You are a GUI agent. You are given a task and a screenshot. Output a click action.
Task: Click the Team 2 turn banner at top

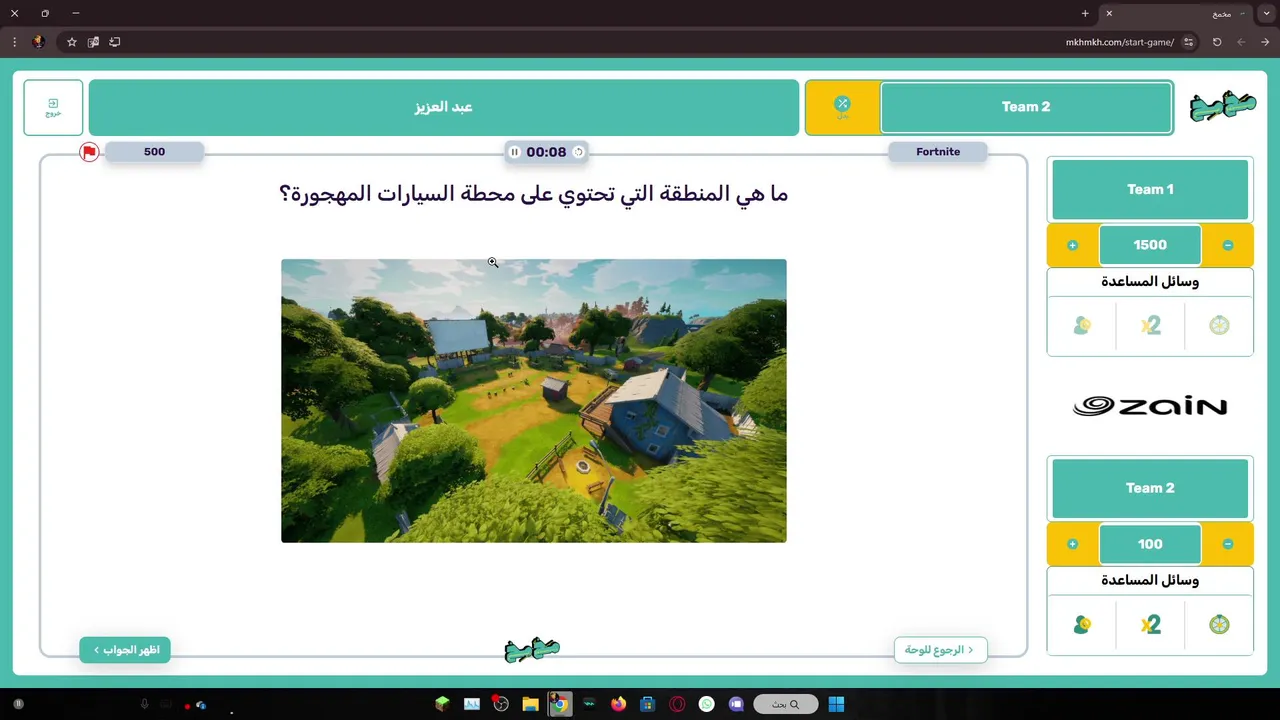click(x=1026, y=107)
